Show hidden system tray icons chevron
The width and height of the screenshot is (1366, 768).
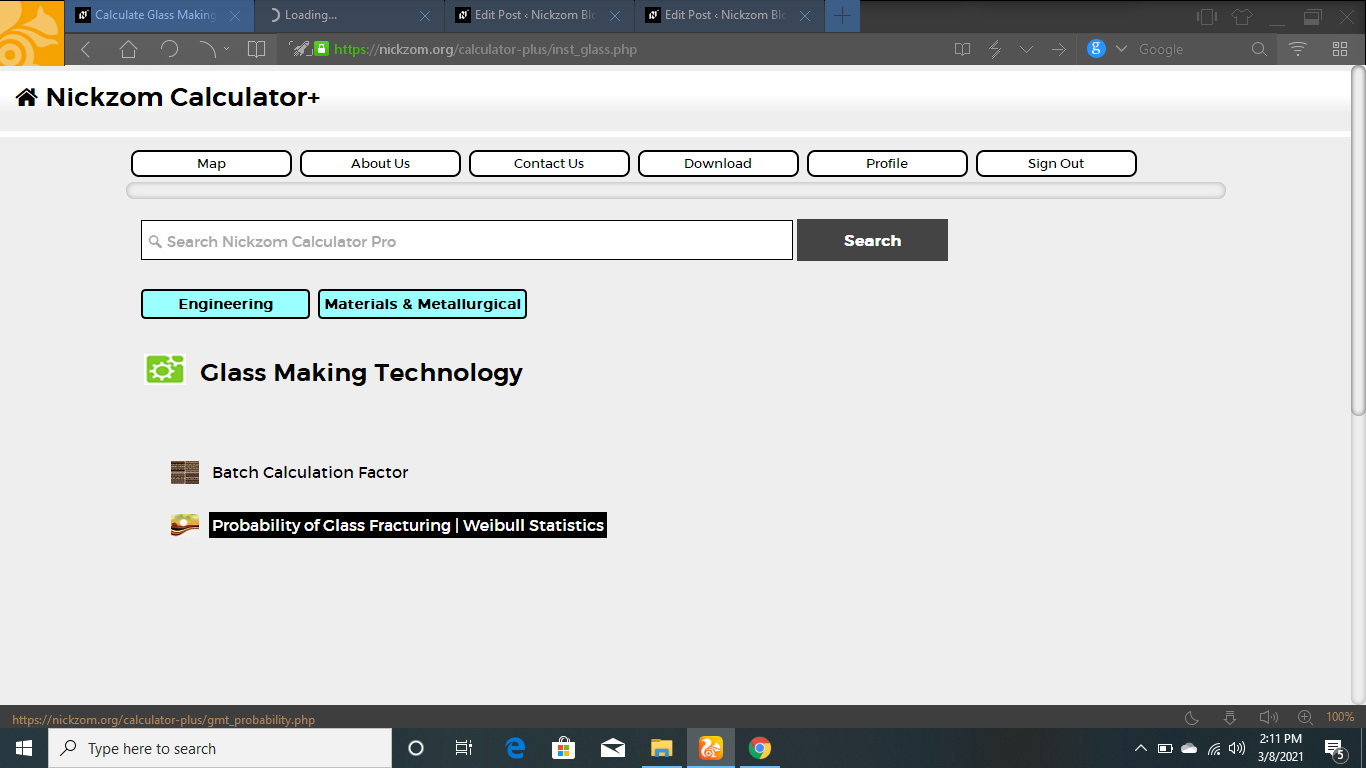pyautogui.click(x=1140, y=748)
